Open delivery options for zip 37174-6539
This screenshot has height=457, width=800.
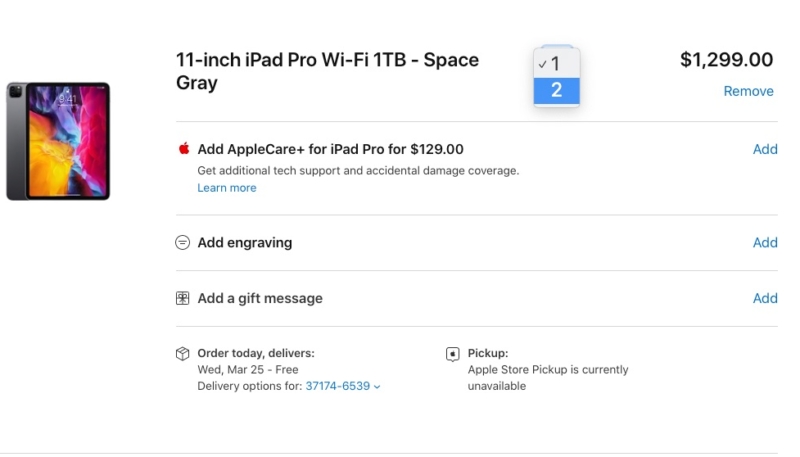tap(343, 386)
